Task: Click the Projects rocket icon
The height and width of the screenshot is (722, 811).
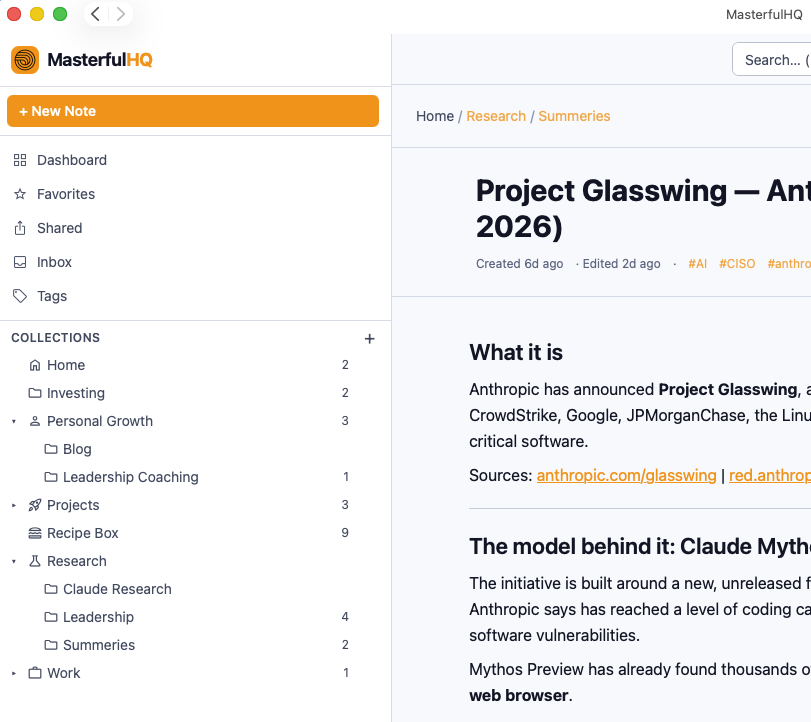Action: coord(35,505)
